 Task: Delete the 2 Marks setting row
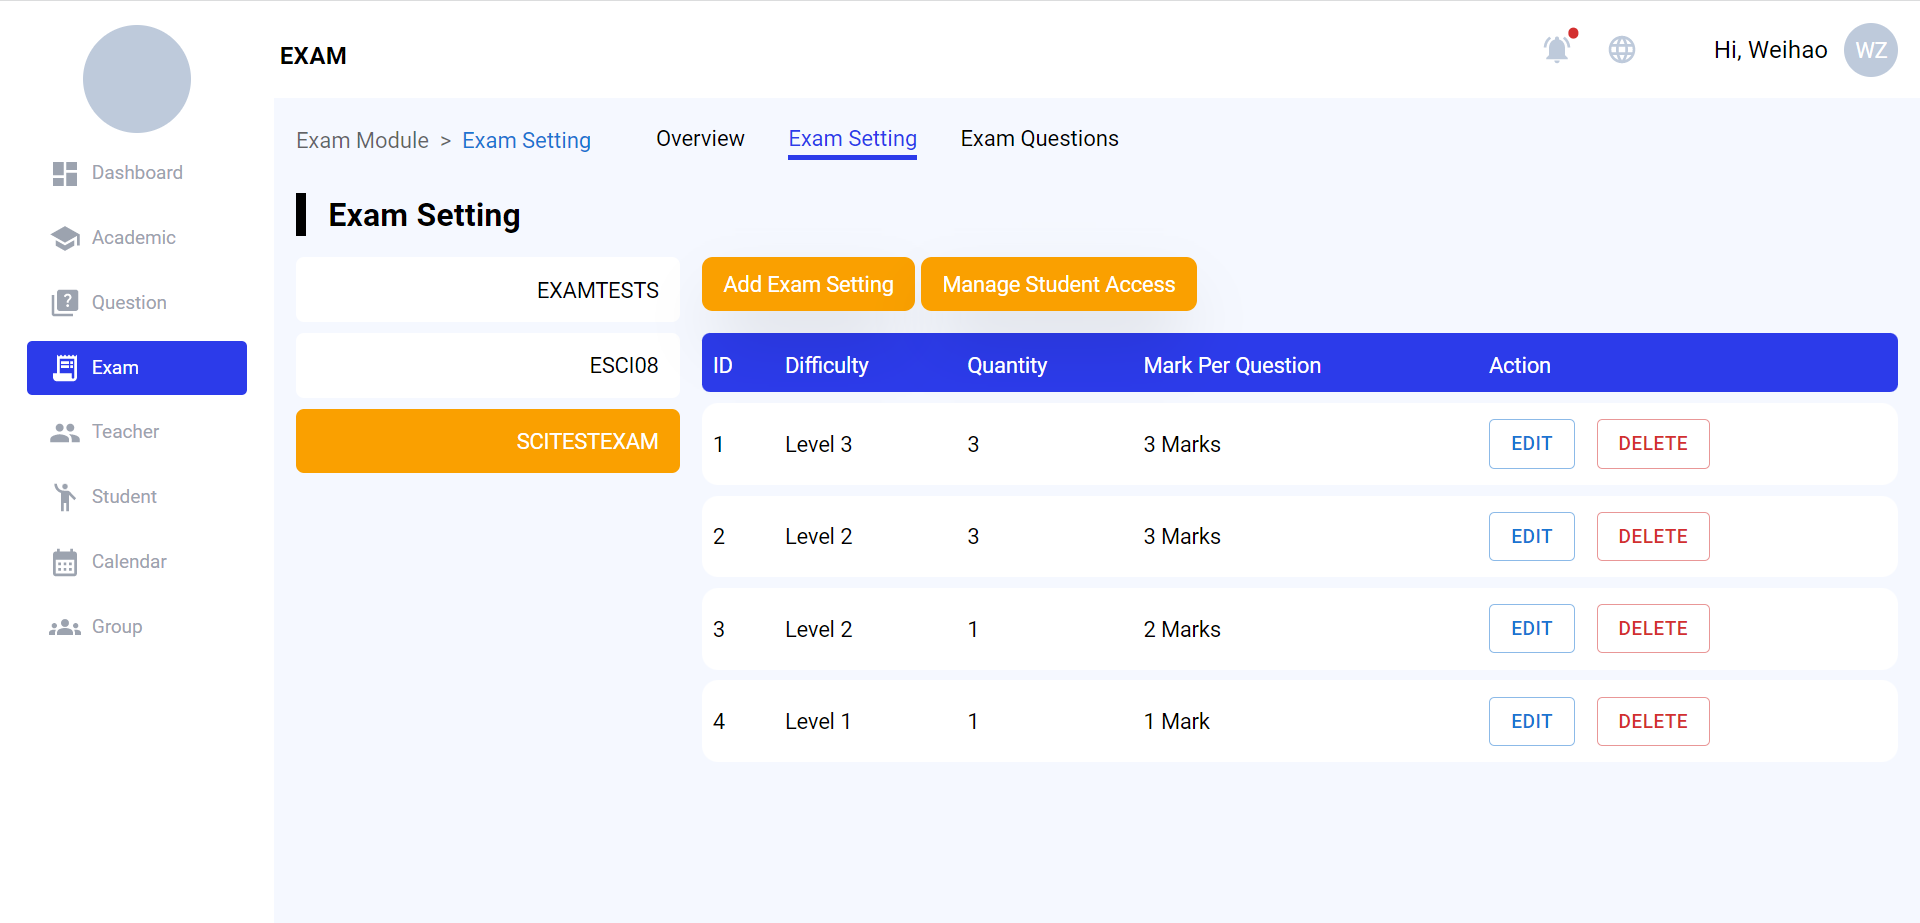tap(1652, 629)
